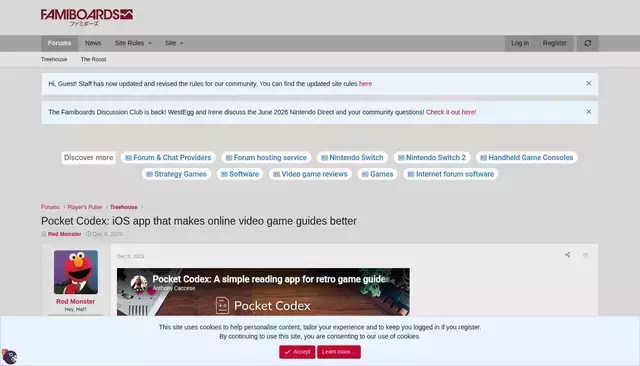The height and width of the screenshot is (366, 640).
Task: Open the Site Rules menu item
Action: click(x=129, y=43)
